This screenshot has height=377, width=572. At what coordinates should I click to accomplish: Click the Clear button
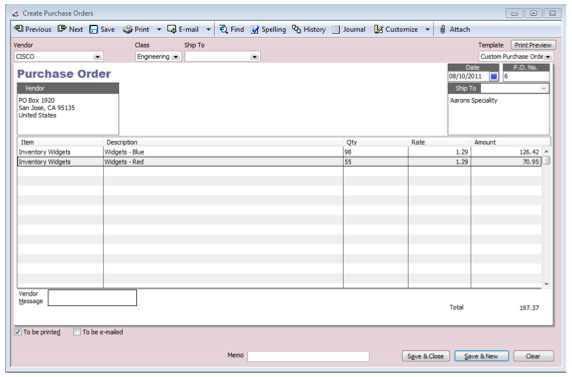click(x=533, y=356)
